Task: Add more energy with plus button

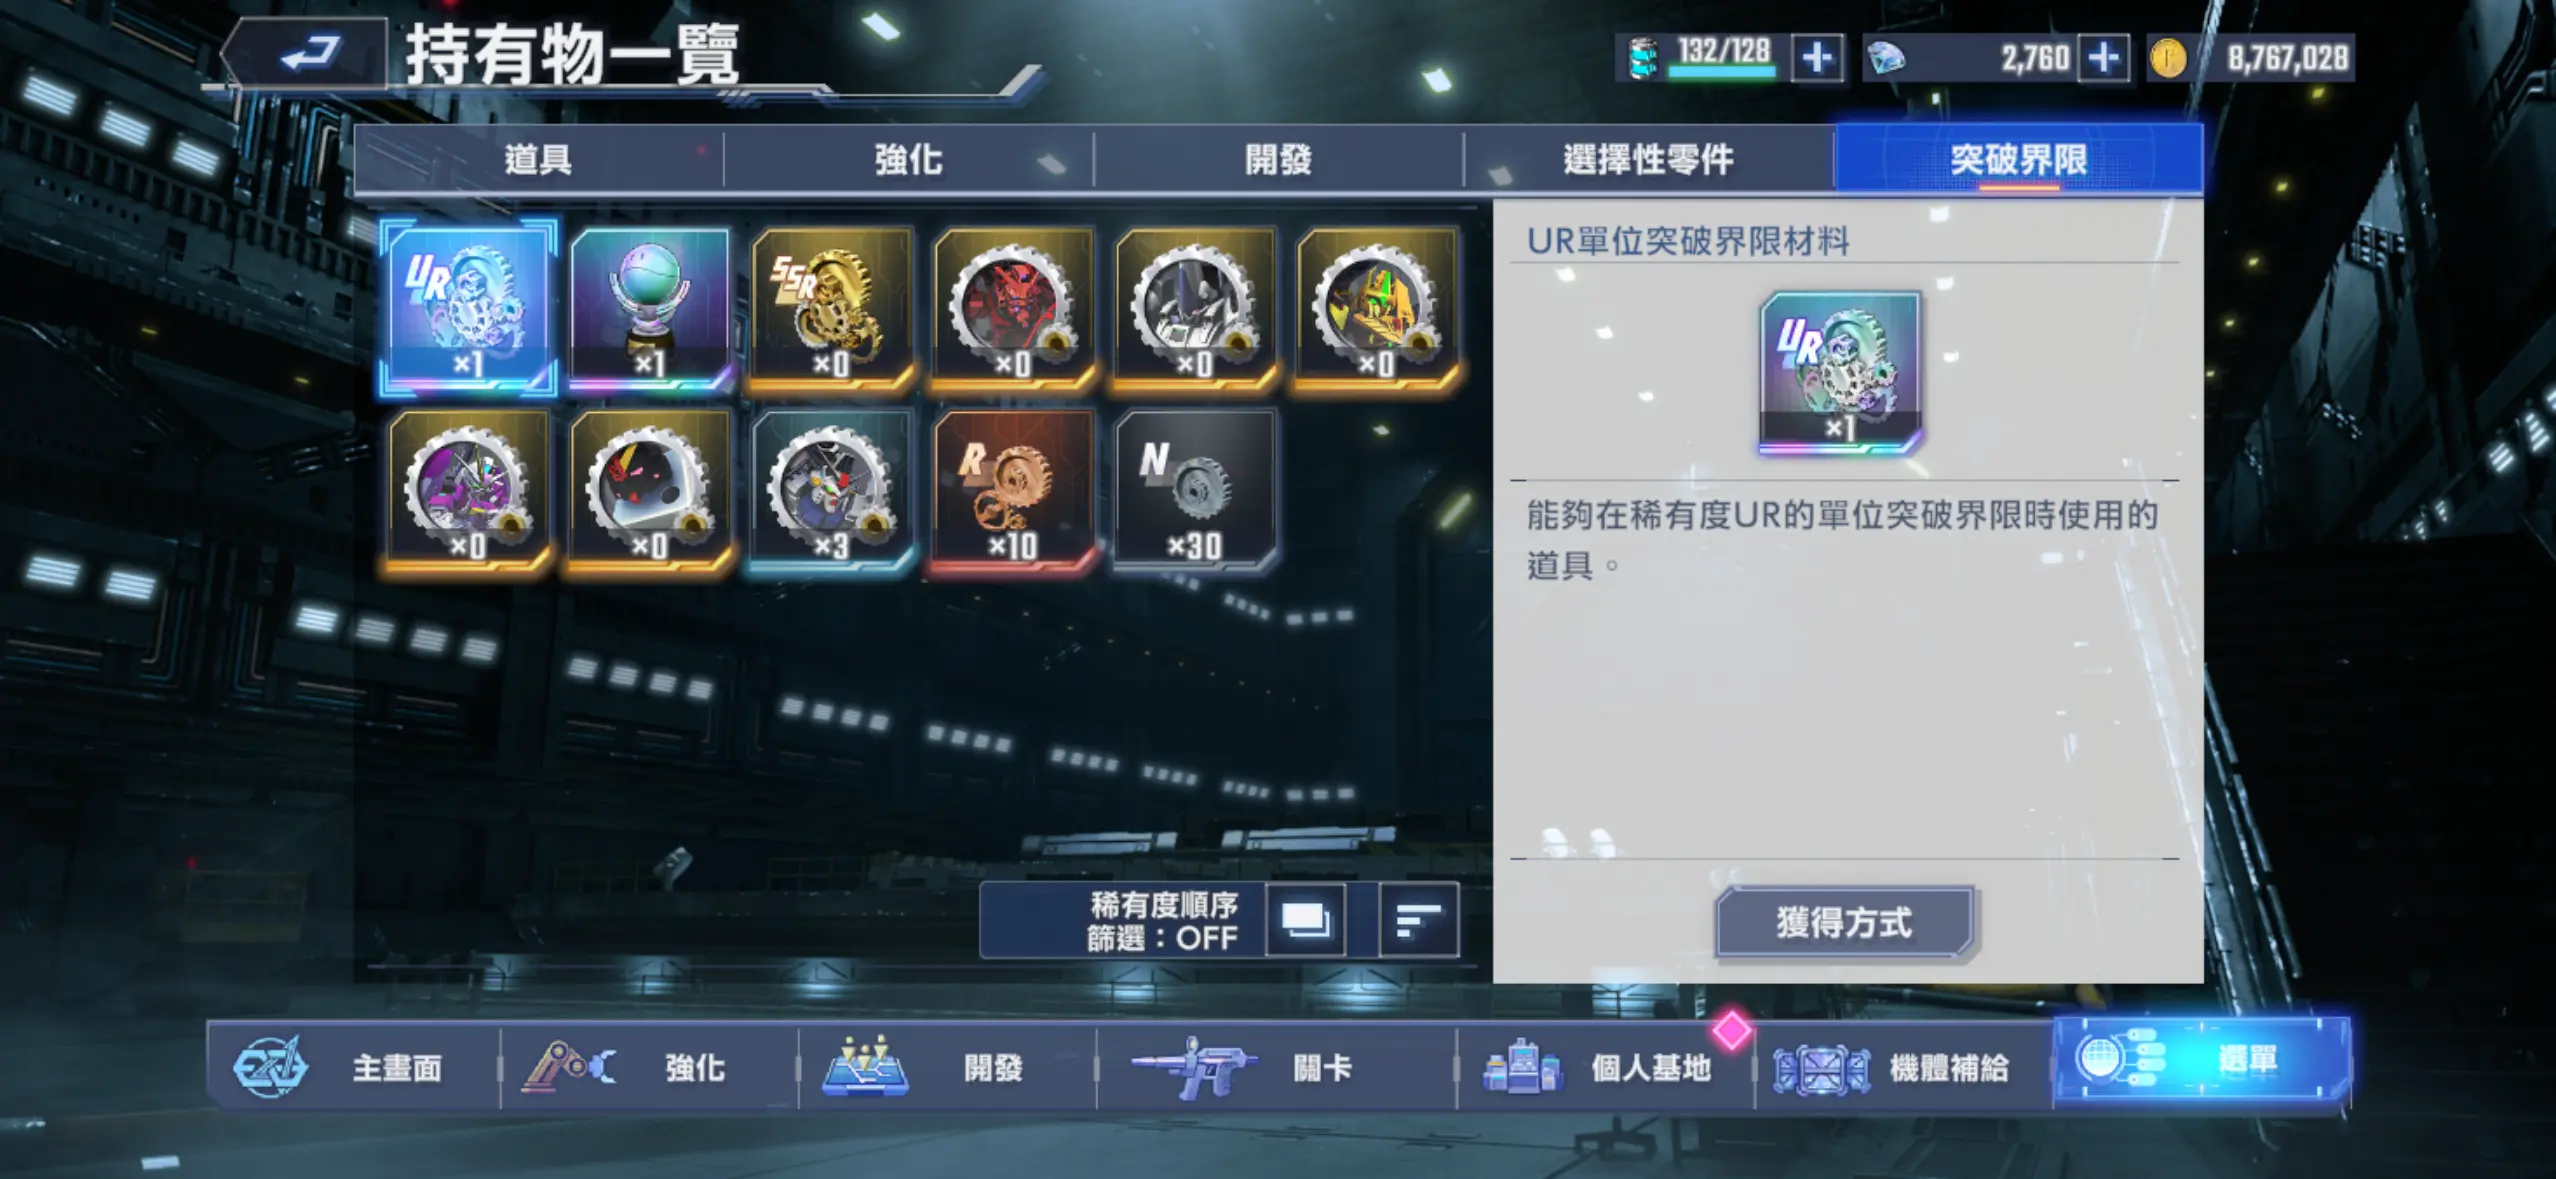Action: click(1817, 58)
